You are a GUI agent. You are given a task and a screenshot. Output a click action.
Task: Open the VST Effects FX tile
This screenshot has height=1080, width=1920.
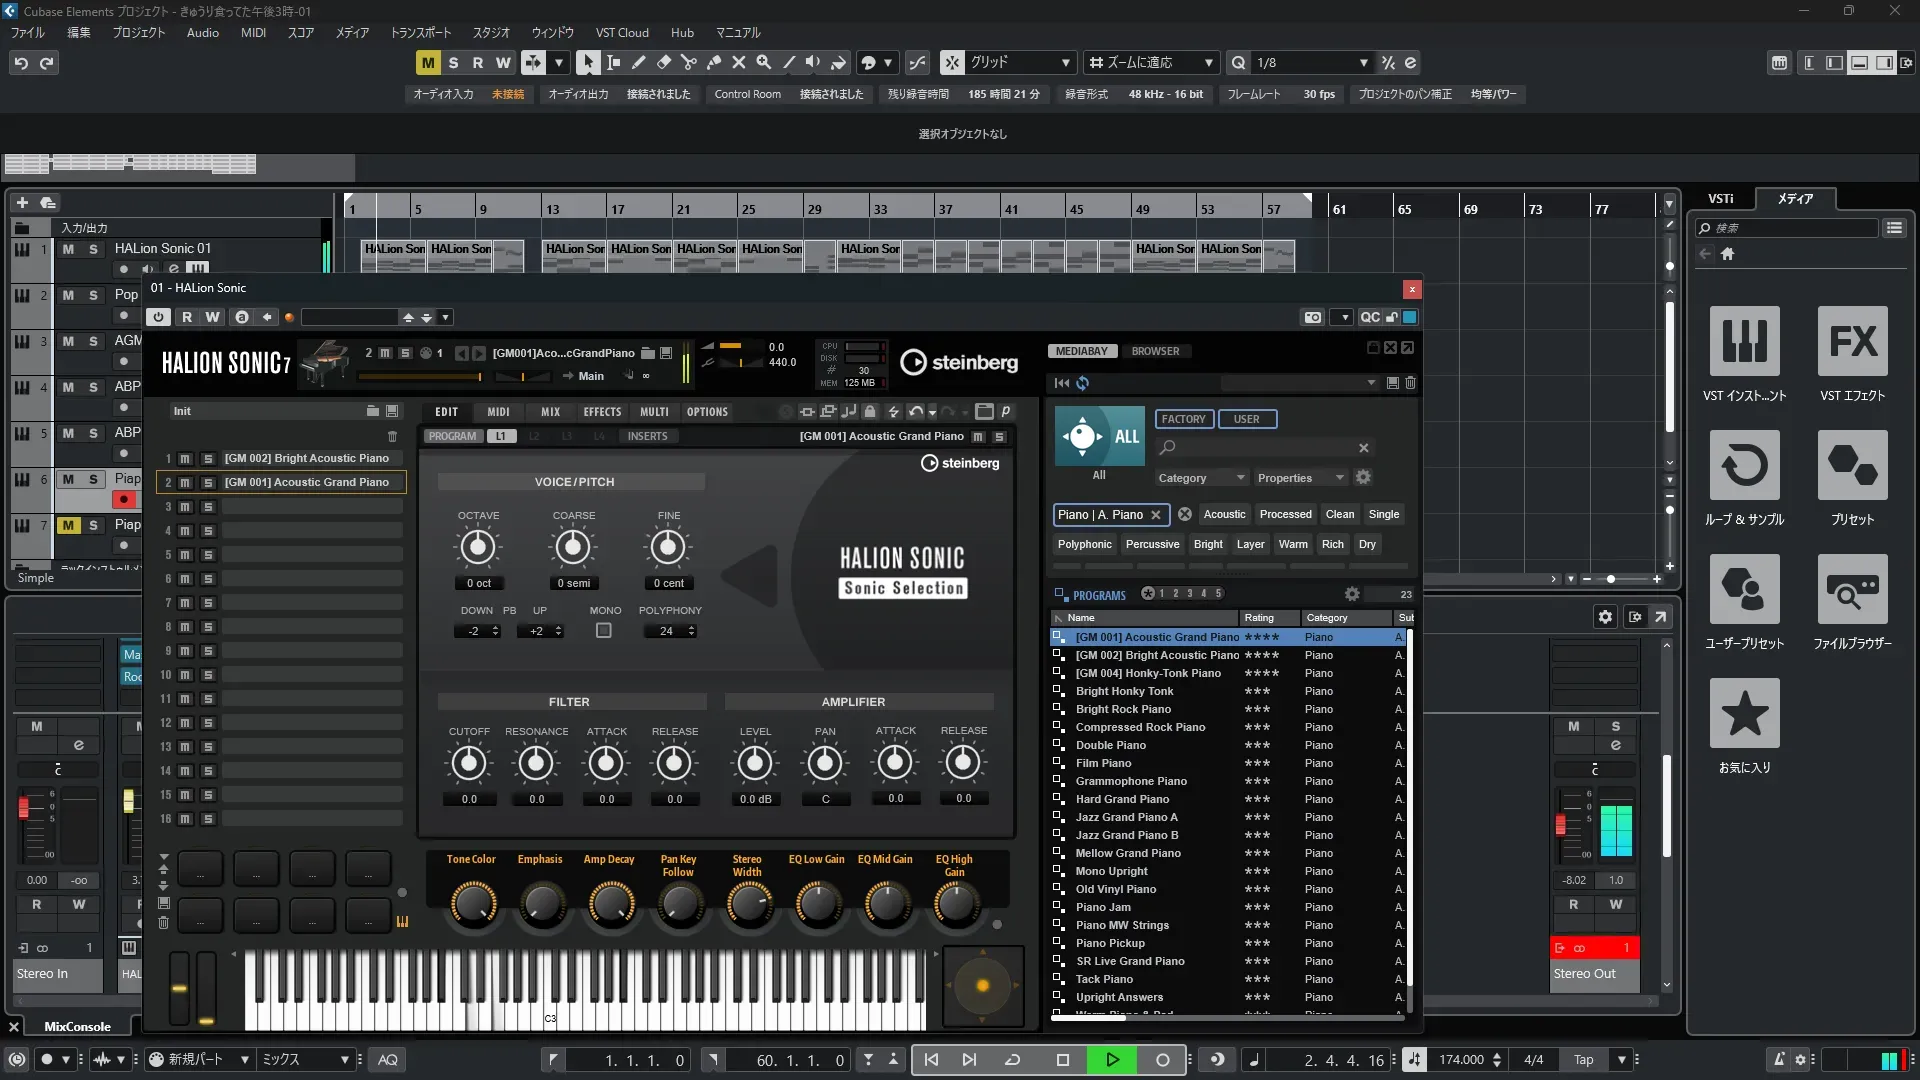pyautogui.click(x=1852, y=342)
